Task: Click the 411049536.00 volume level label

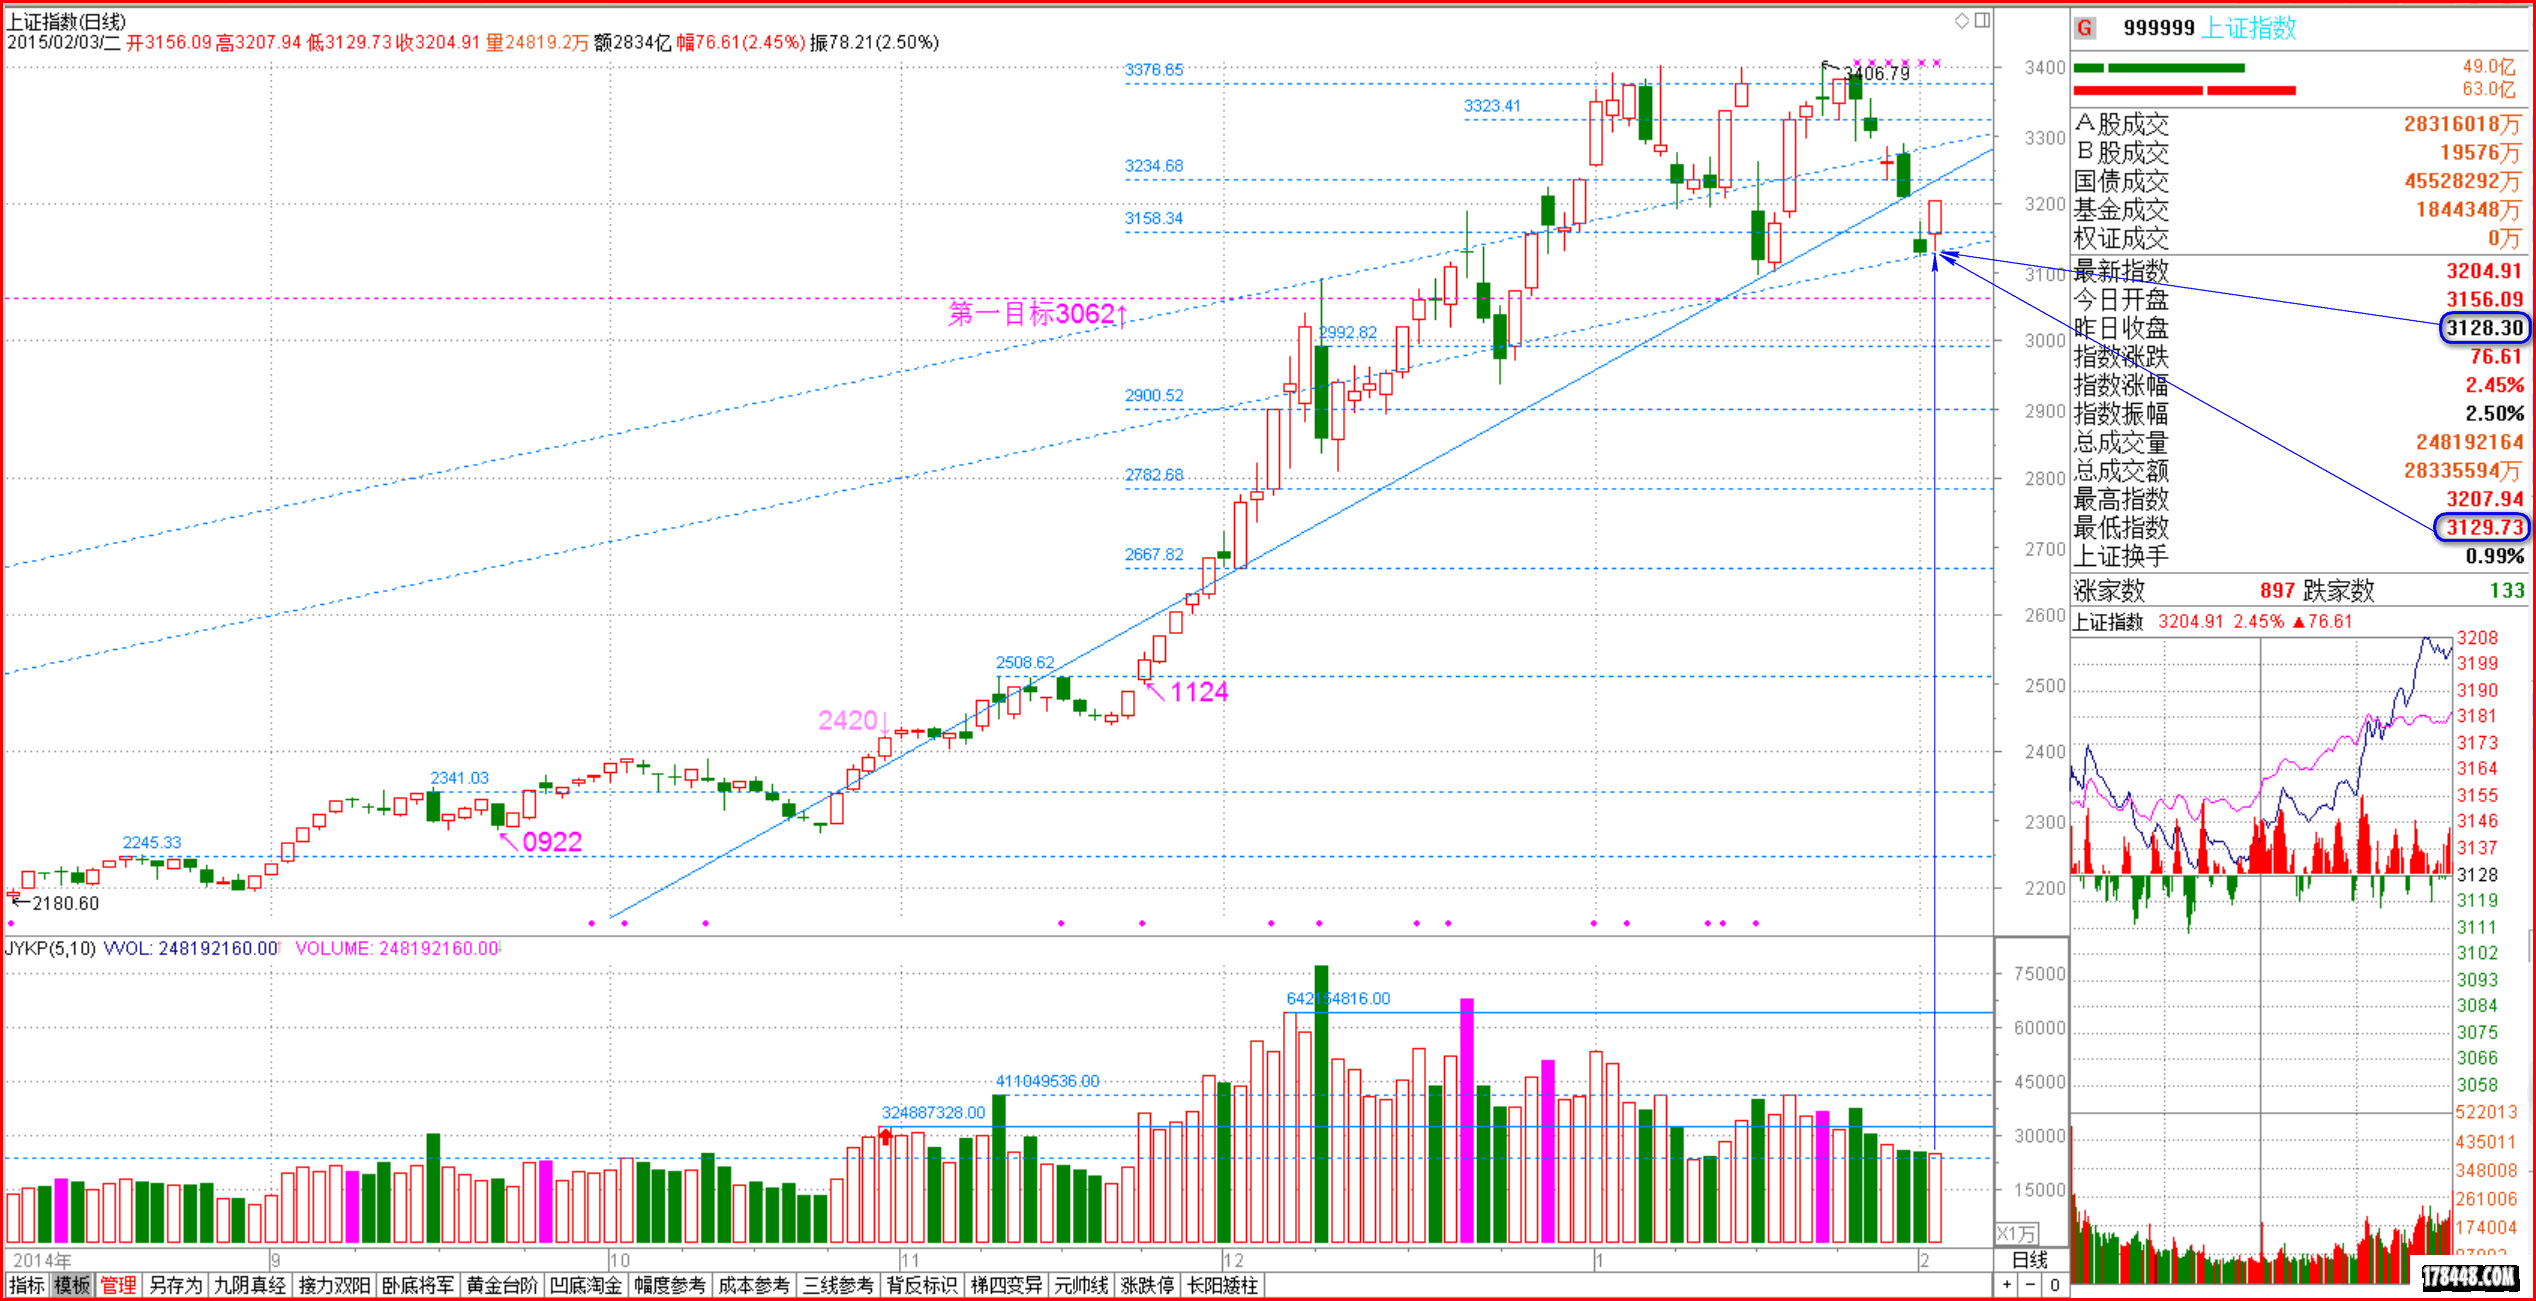Action: [1047, 1082]
